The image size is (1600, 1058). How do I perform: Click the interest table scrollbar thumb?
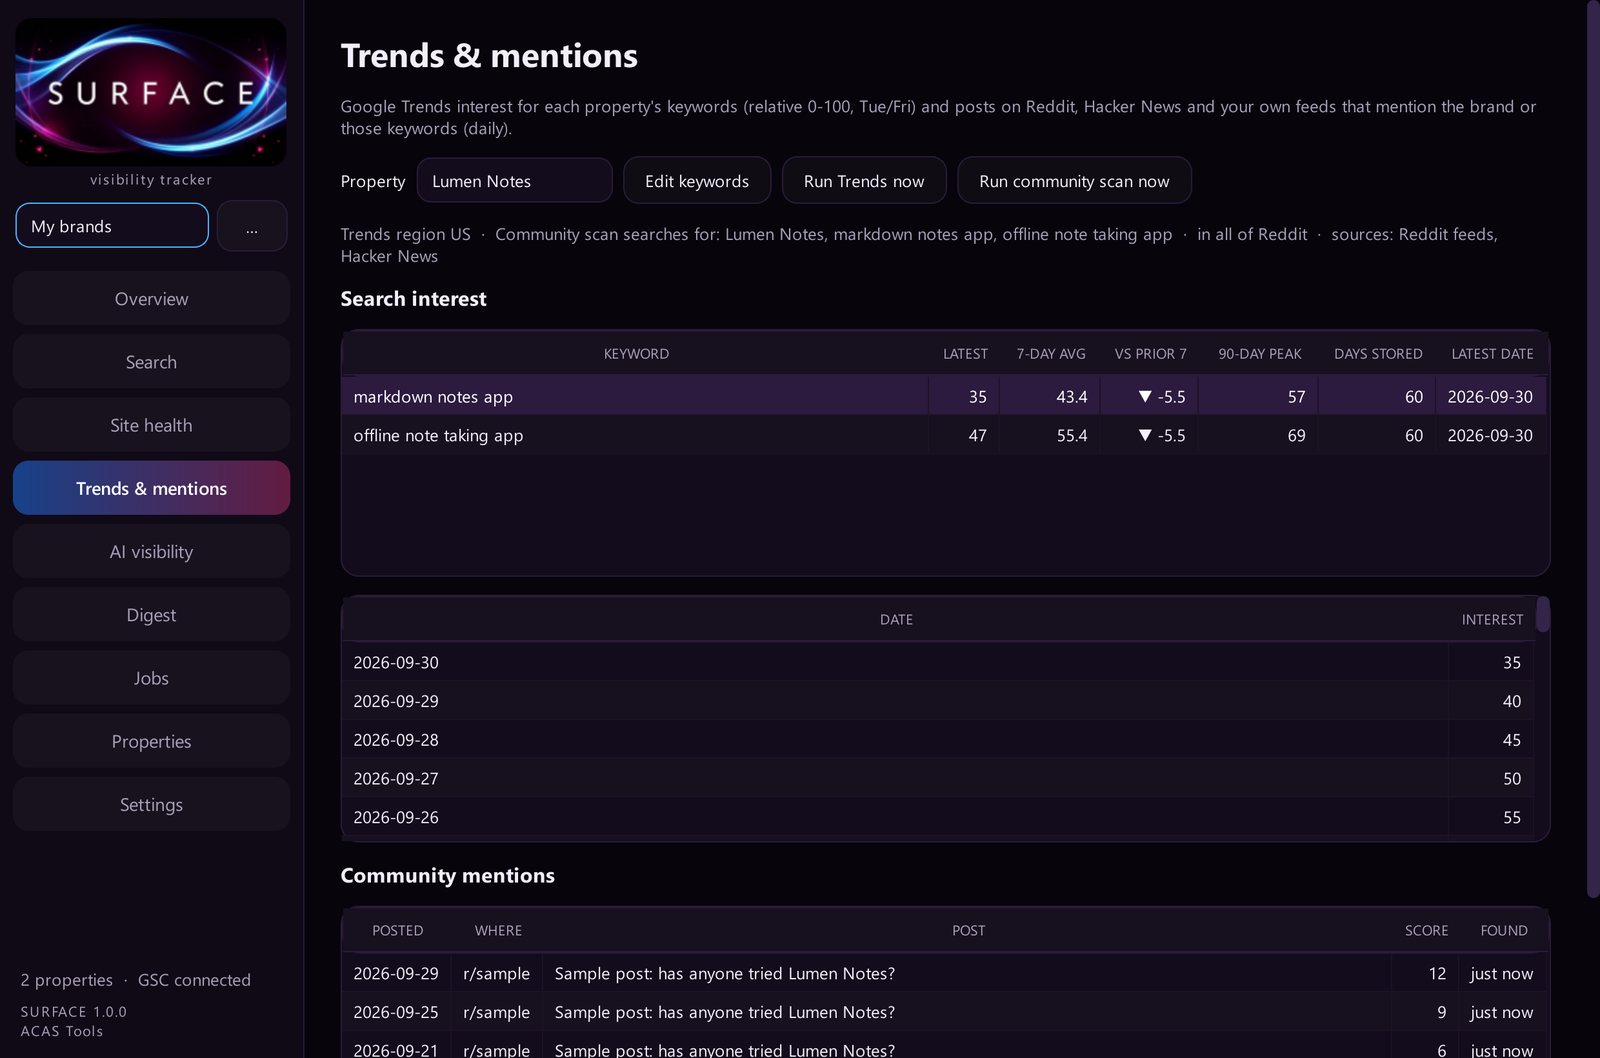(1543, 614)
